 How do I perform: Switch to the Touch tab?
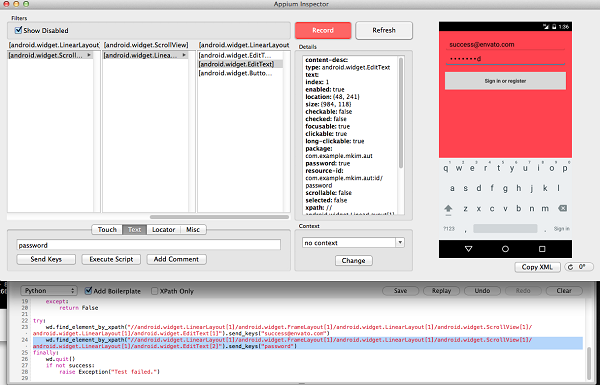[x=107, y=229]
